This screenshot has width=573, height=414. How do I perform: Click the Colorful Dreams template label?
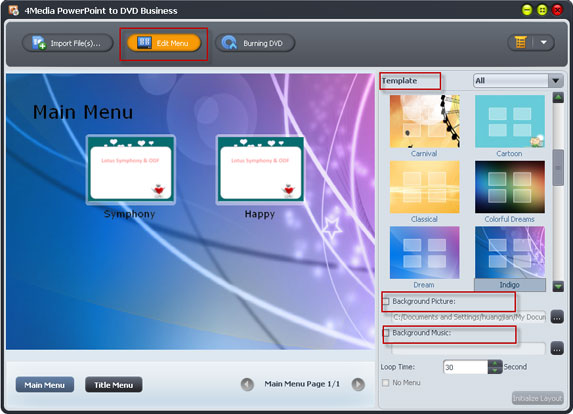click(x=509, y=219)
